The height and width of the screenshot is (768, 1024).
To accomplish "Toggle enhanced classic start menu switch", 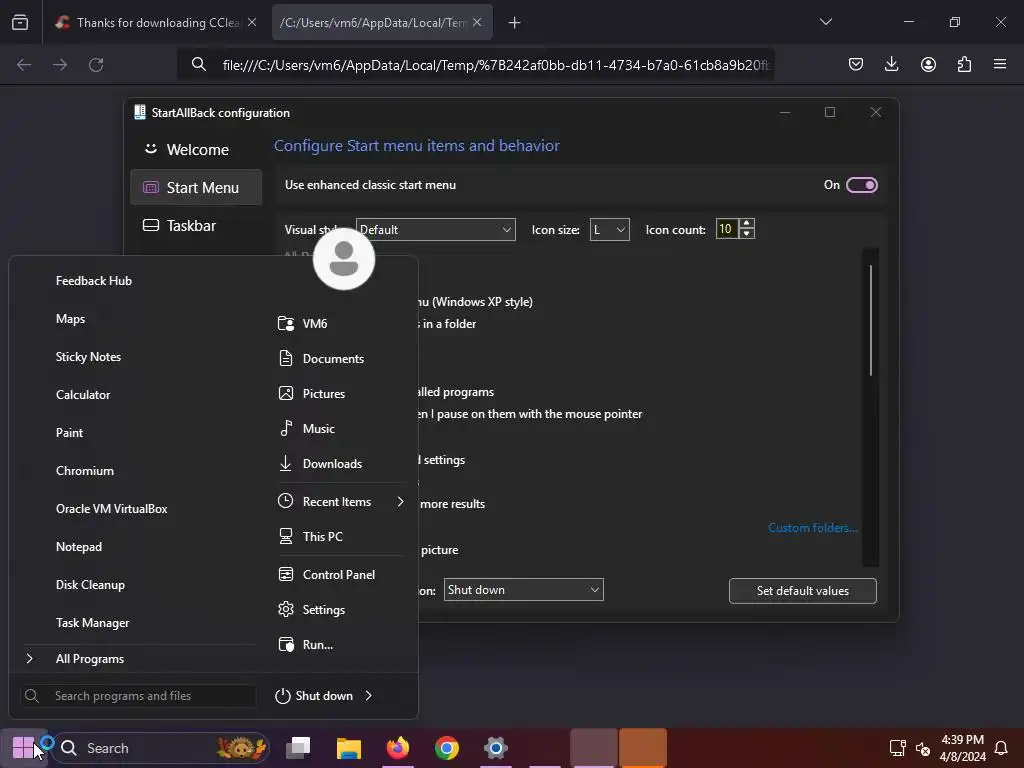I will point(861,185).
